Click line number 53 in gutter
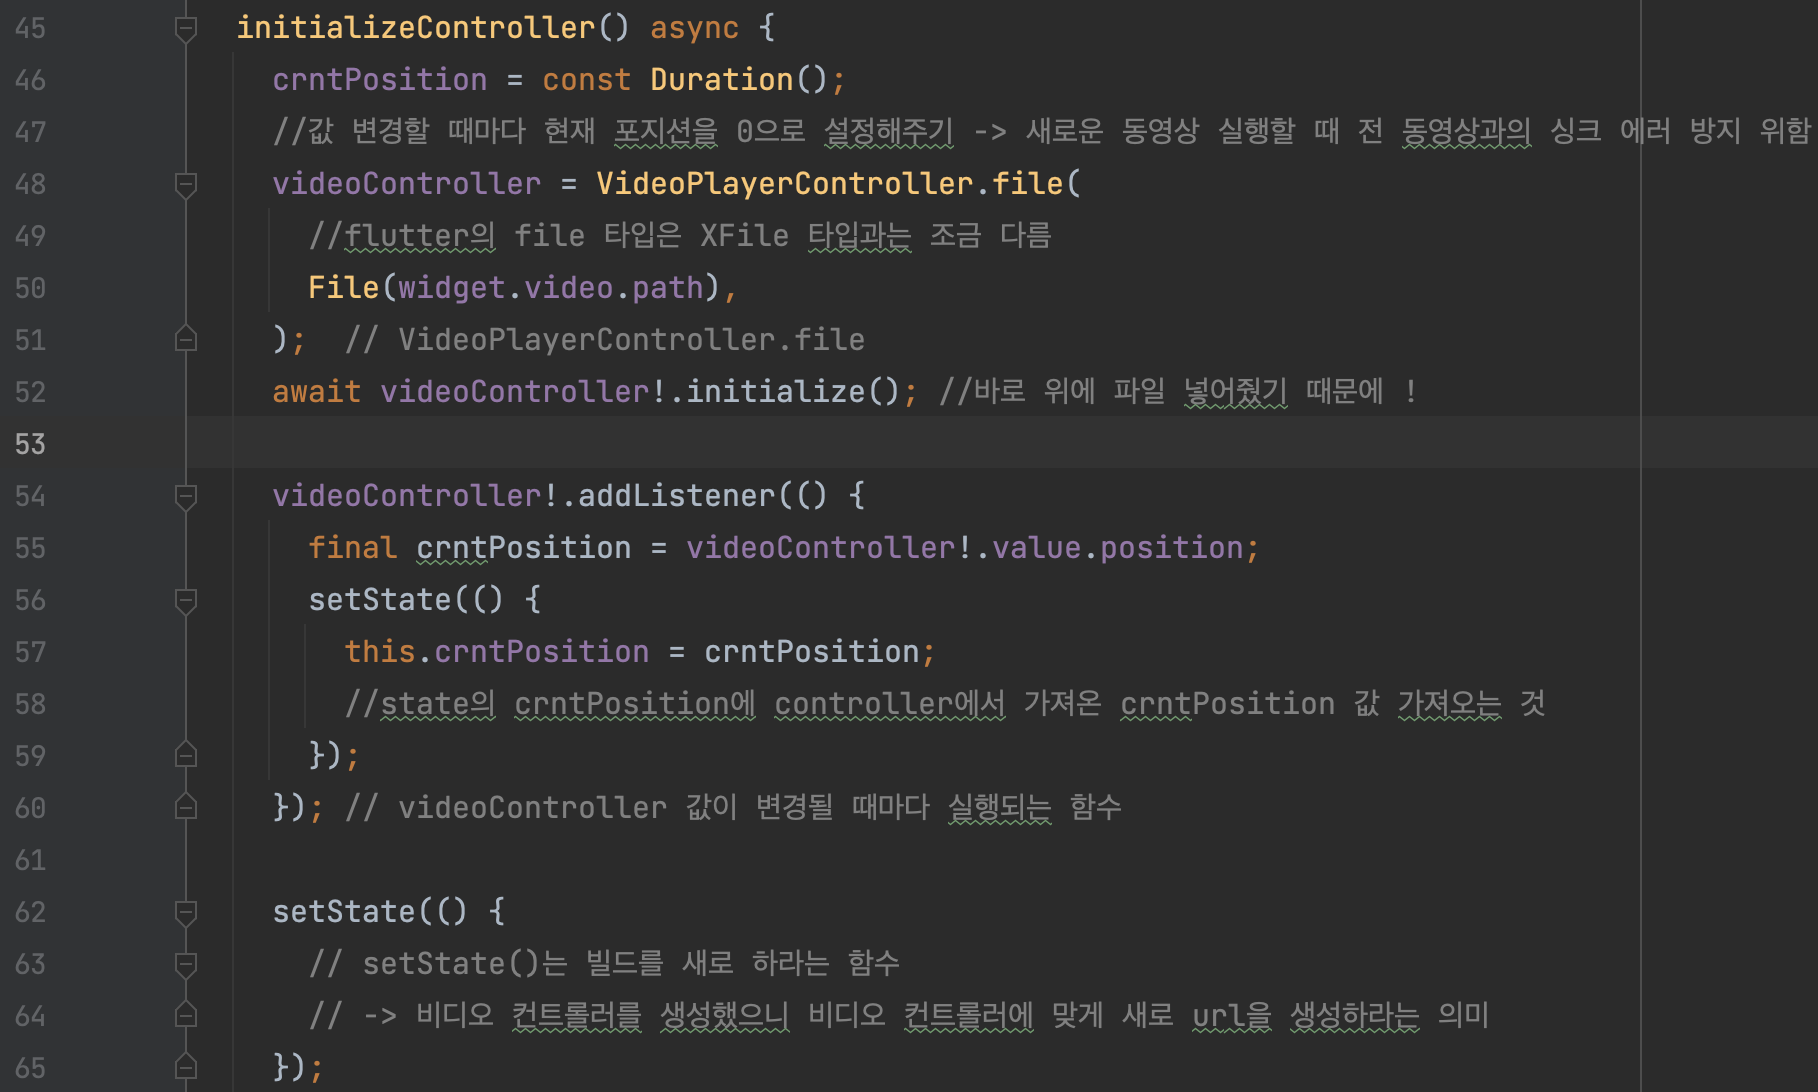1818x1092 pixels. point(30,444)
